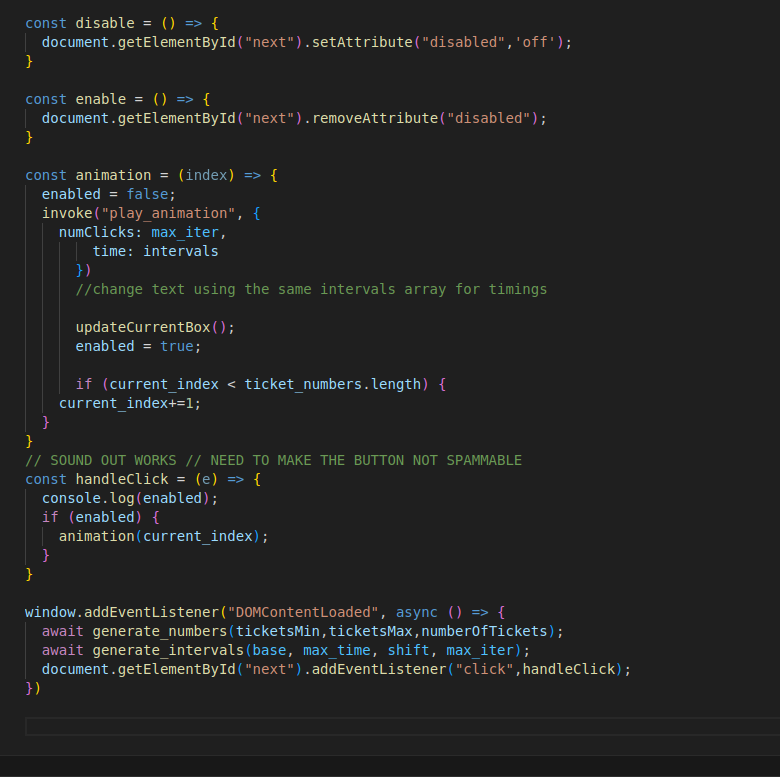
Task: Click the "time: intervals" line
Action: [x=155, y=251]
